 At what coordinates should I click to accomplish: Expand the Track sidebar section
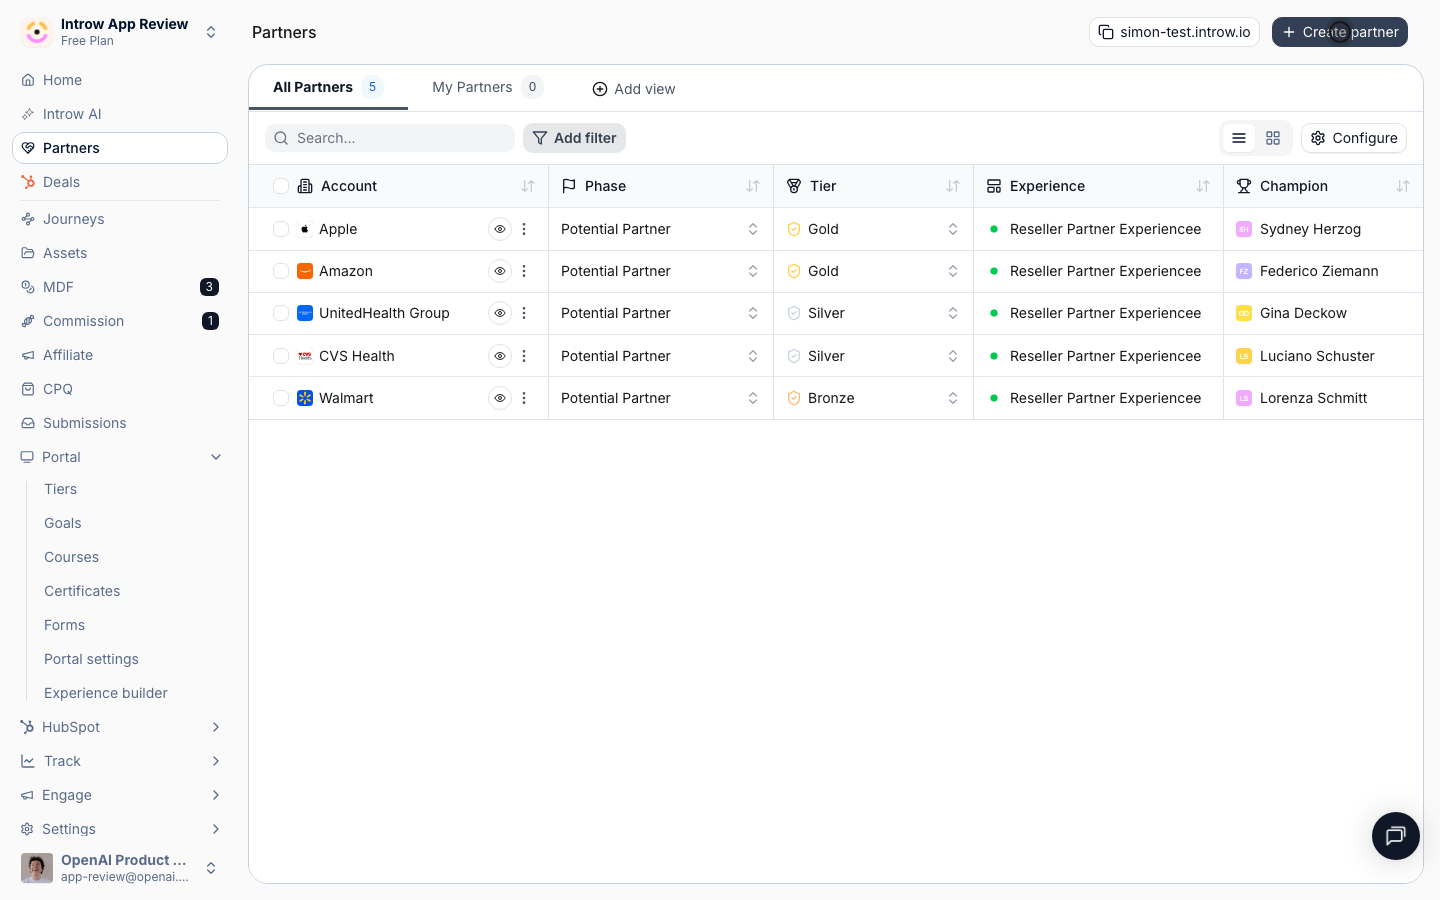216,761
